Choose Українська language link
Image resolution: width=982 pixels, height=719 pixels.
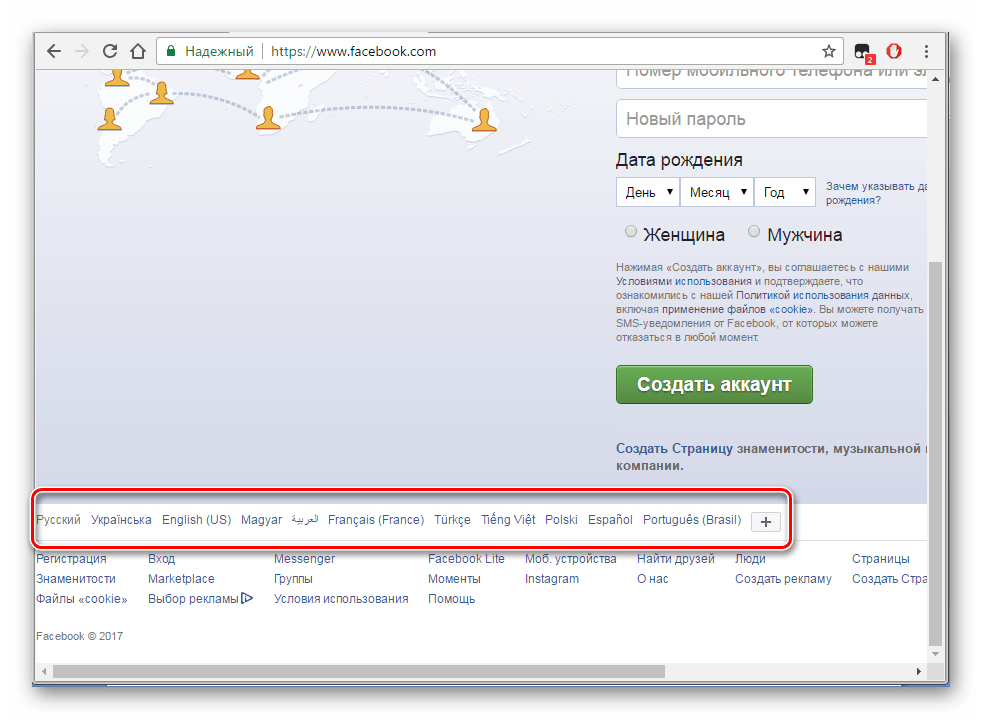coord(121,520)
